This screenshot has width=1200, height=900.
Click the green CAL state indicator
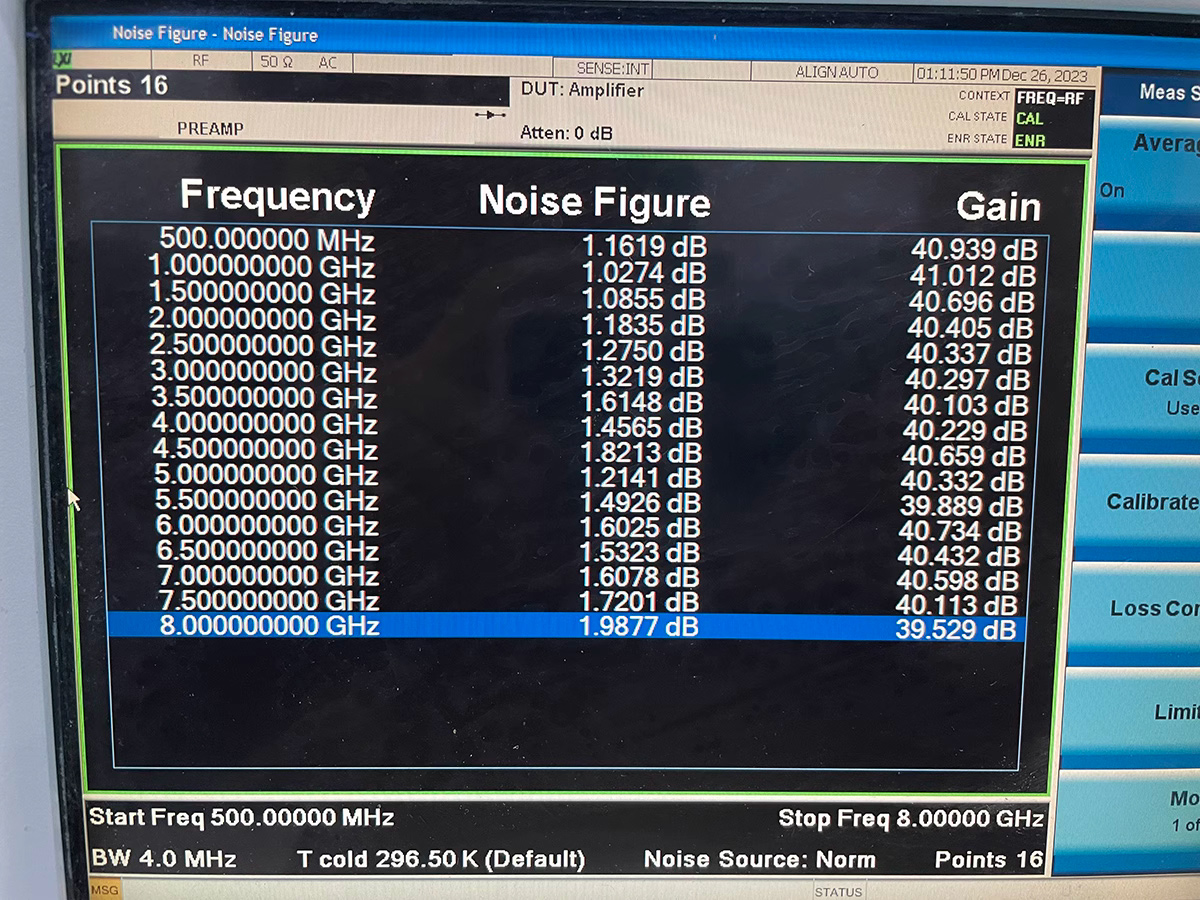click(x=1030, y=119)
